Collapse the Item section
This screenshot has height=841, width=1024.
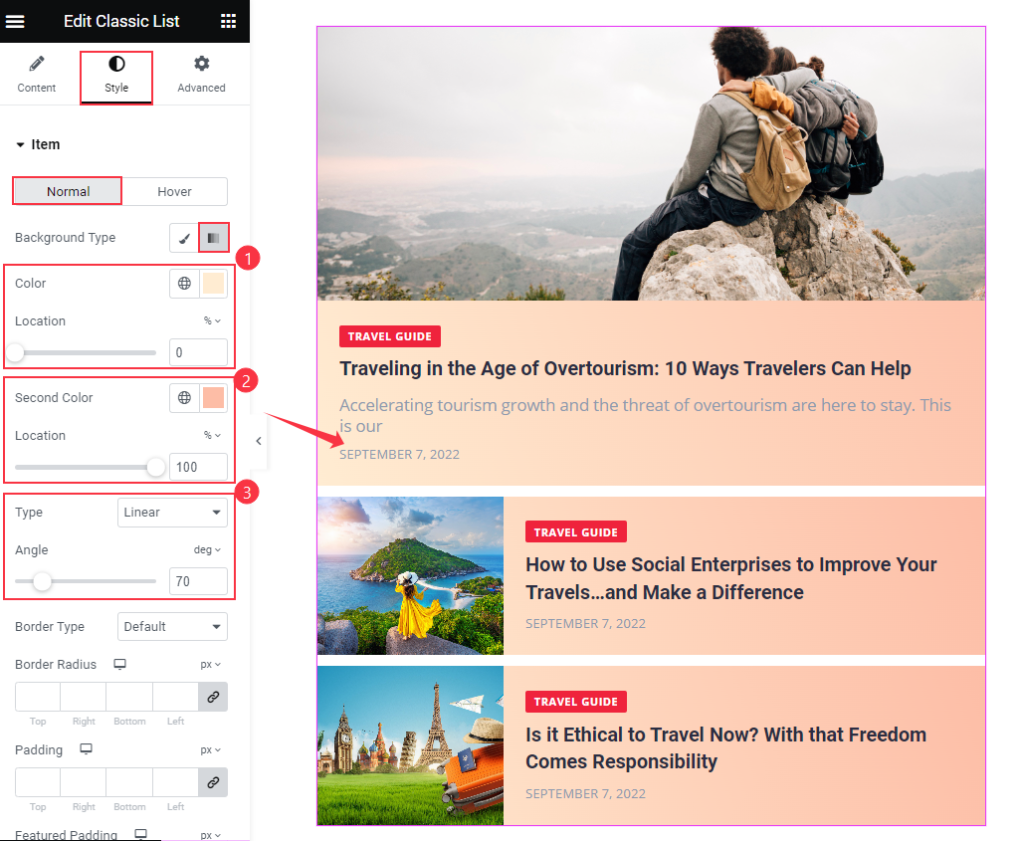[38, 144]
